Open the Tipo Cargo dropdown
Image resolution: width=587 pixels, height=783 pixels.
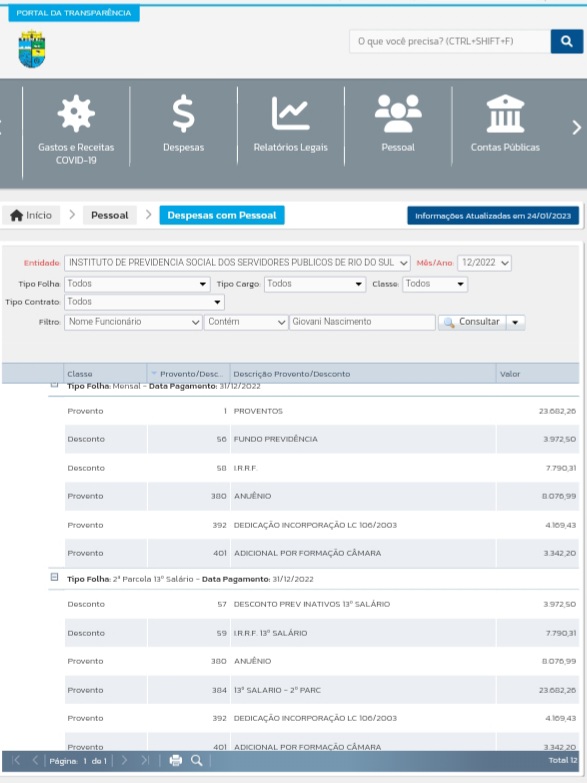(315, 284)
